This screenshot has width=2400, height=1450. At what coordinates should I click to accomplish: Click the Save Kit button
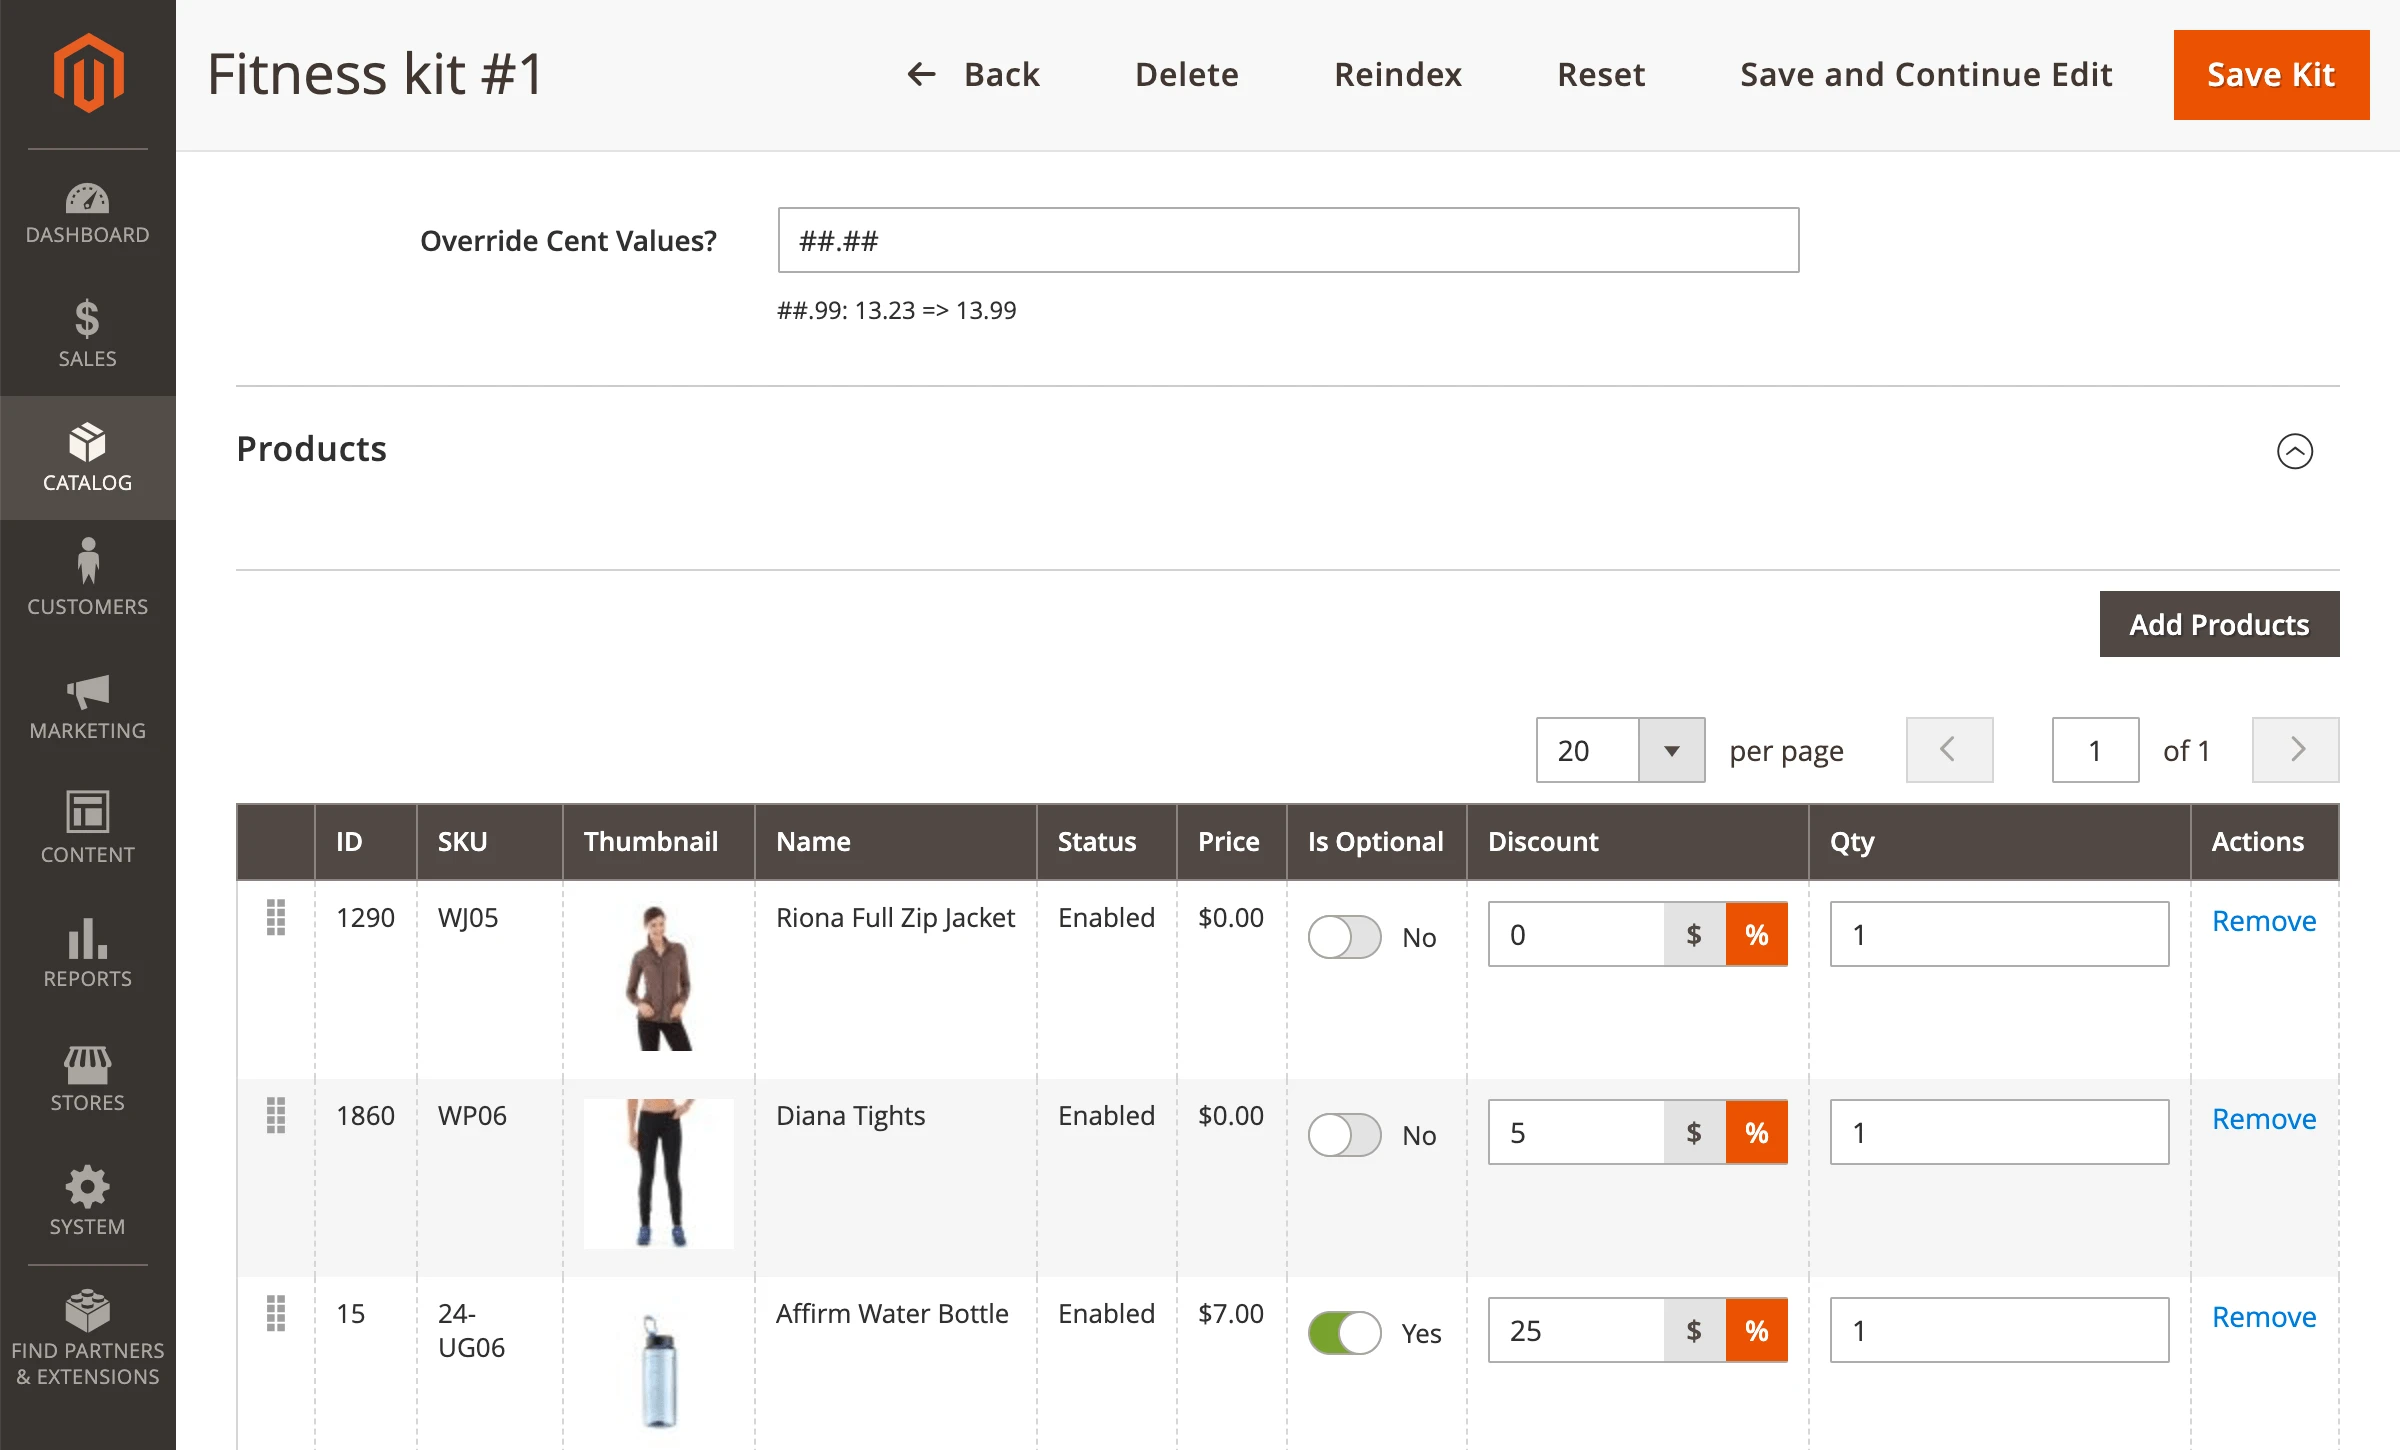(x=2270, y=75)
